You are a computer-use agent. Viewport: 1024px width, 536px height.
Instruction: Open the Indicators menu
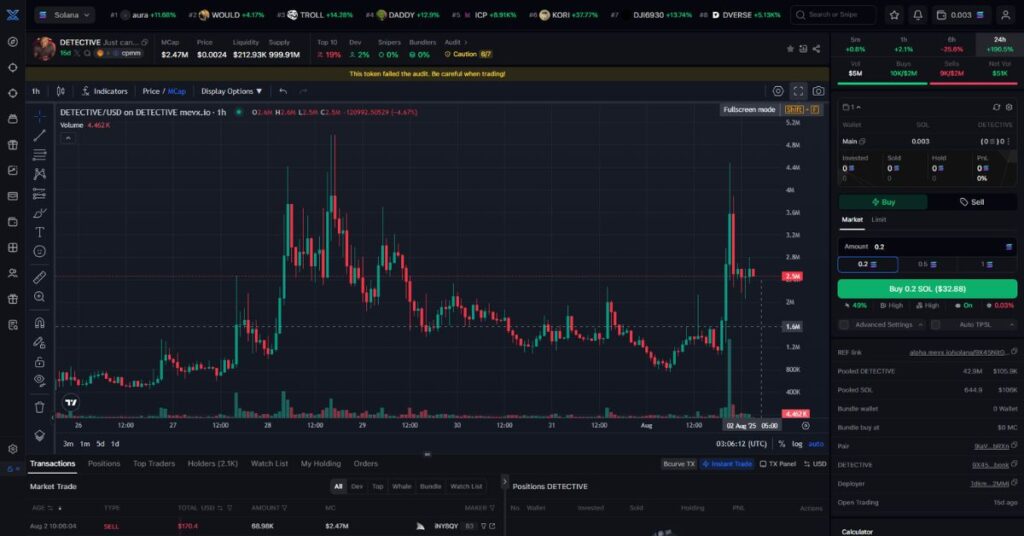click(x=104, y=91)
